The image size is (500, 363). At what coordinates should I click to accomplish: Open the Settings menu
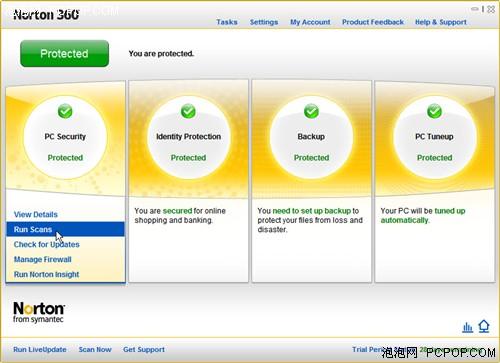pyautogui.click(x=264, y=22)
